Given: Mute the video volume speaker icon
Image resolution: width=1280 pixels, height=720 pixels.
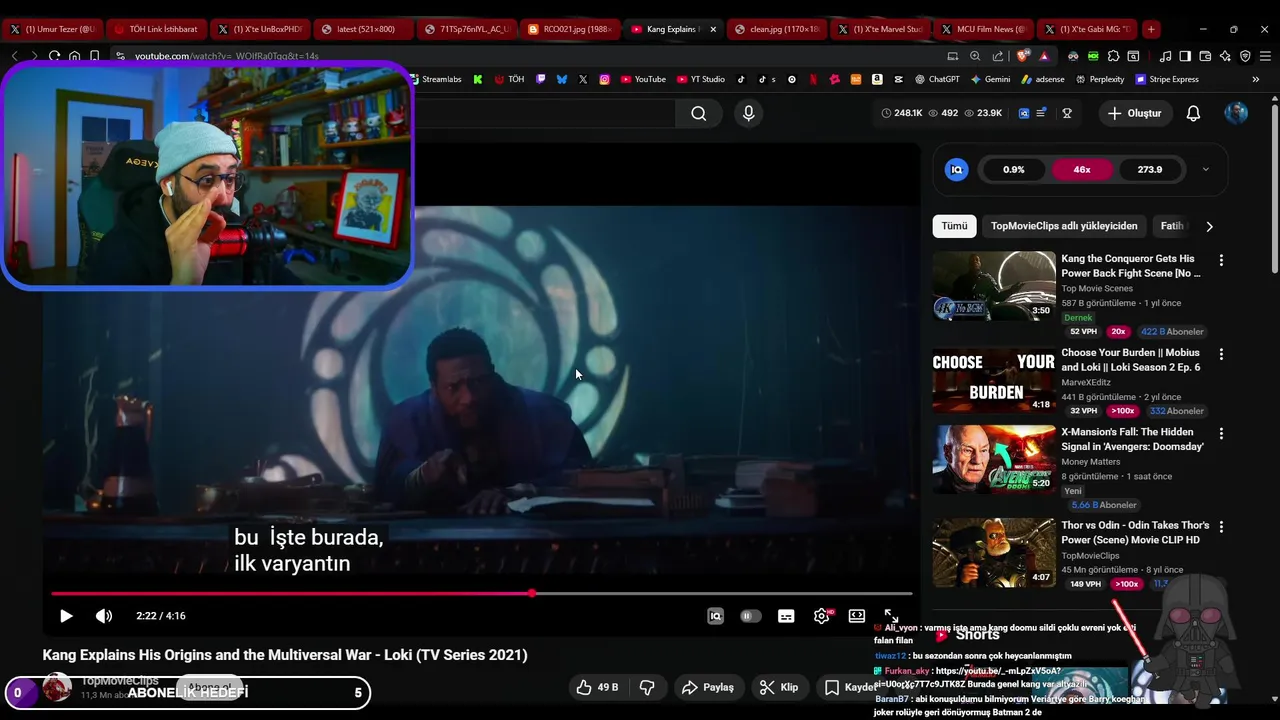Looking at the screenshot, I should 104,616.
